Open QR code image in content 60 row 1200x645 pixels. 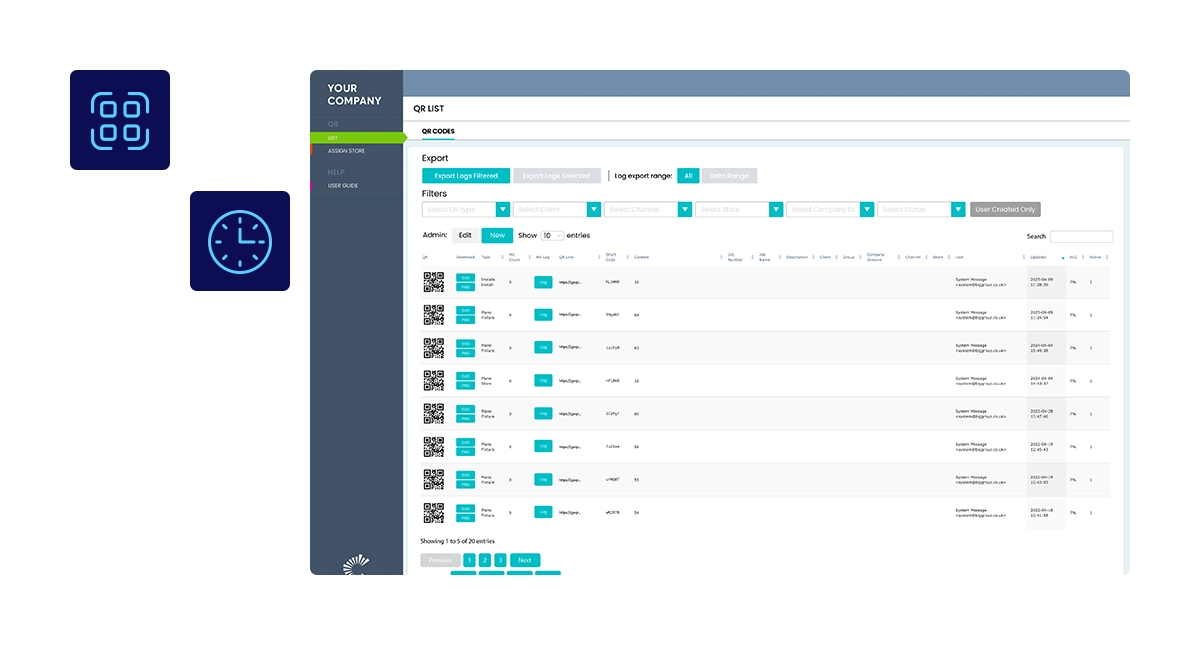tap(433, 414)
